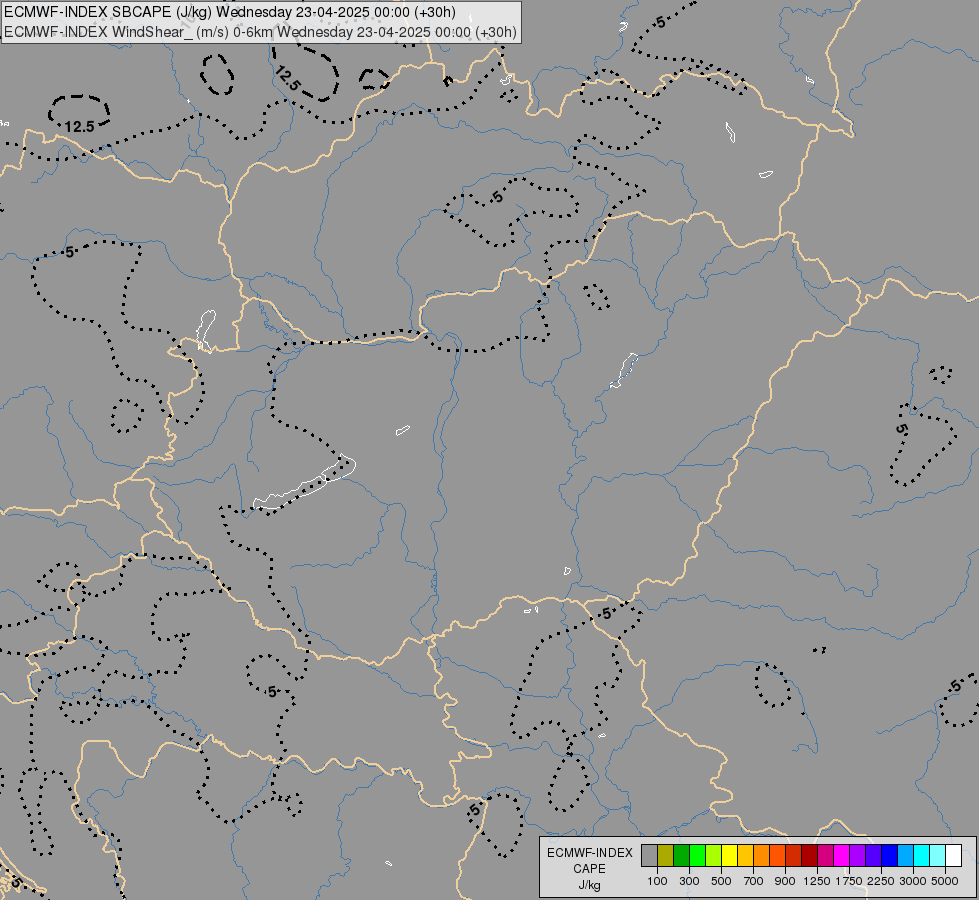Click the azure swatch left of the 3000 tick
This screenshot has width=979, height=900.
pos(906,855)
